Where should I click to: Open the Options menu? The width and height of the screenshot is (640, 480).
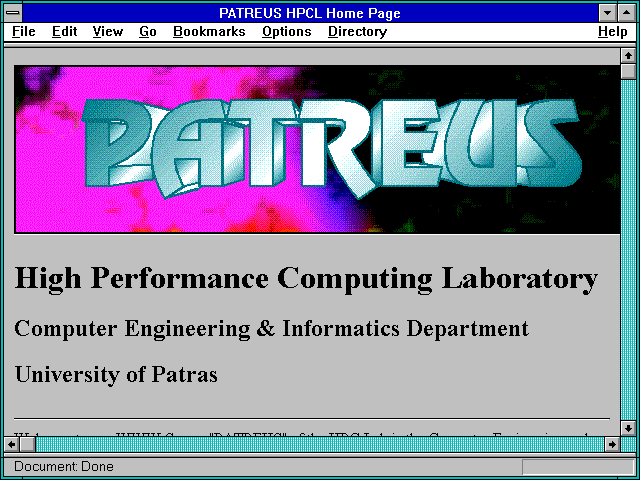287,32
